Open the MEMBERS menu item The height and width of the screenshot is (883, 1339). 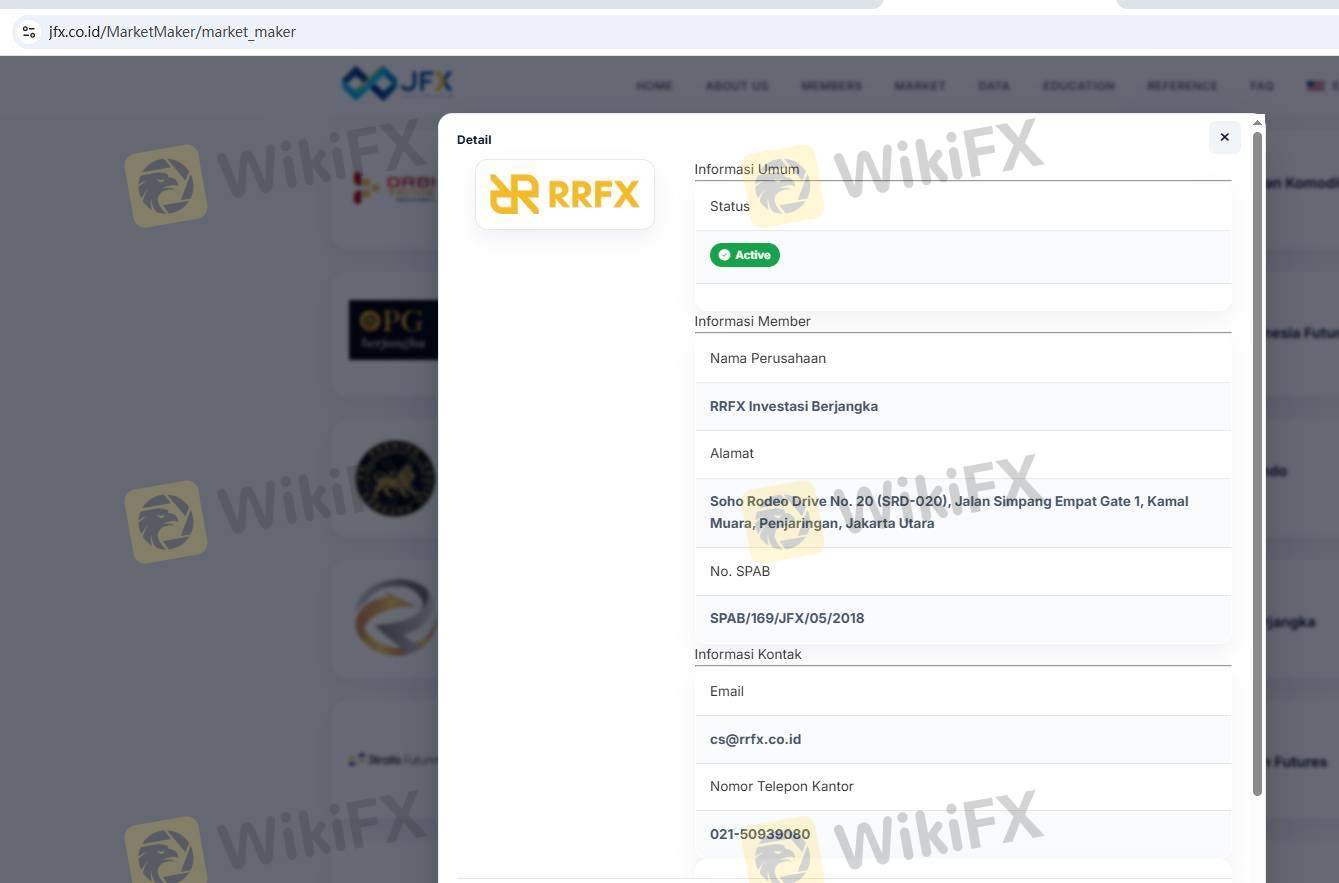pos(831,86)
